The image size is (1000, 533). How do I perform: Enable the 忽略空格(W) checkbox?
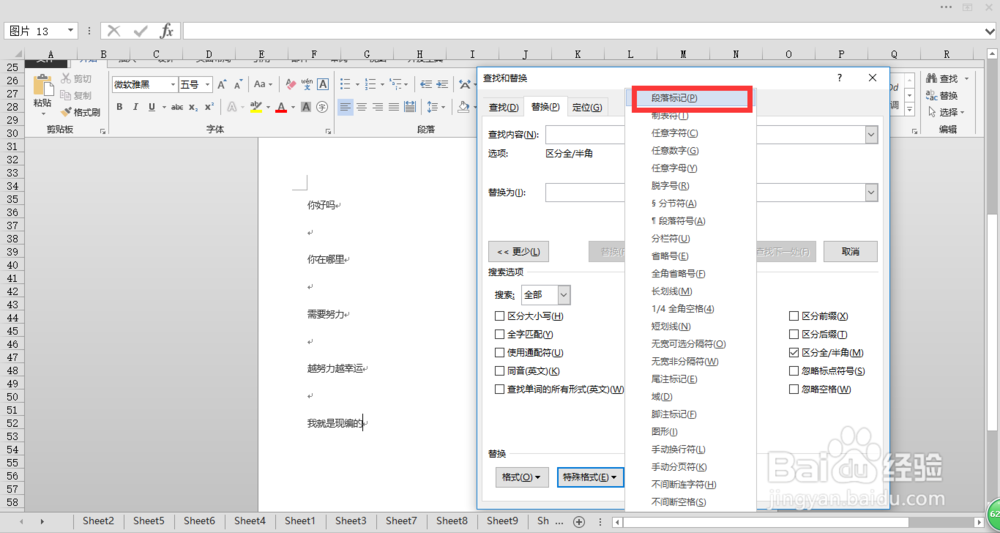(x=794, y=389)
